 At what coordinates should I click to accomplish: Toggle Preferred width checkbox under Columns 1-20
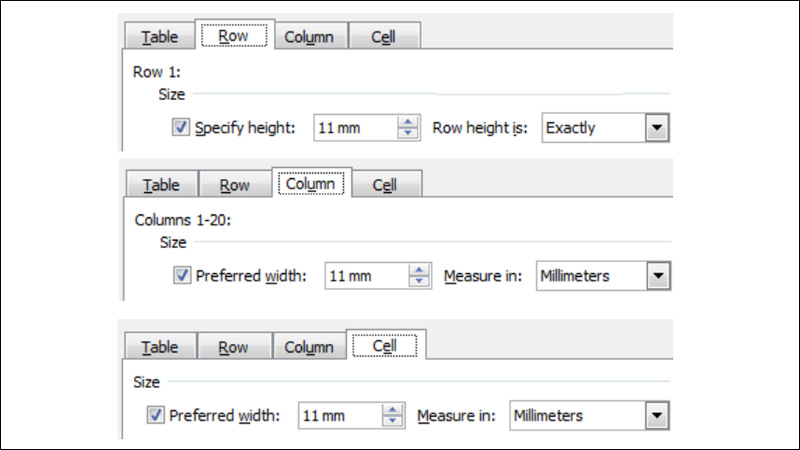click(182, 276)
